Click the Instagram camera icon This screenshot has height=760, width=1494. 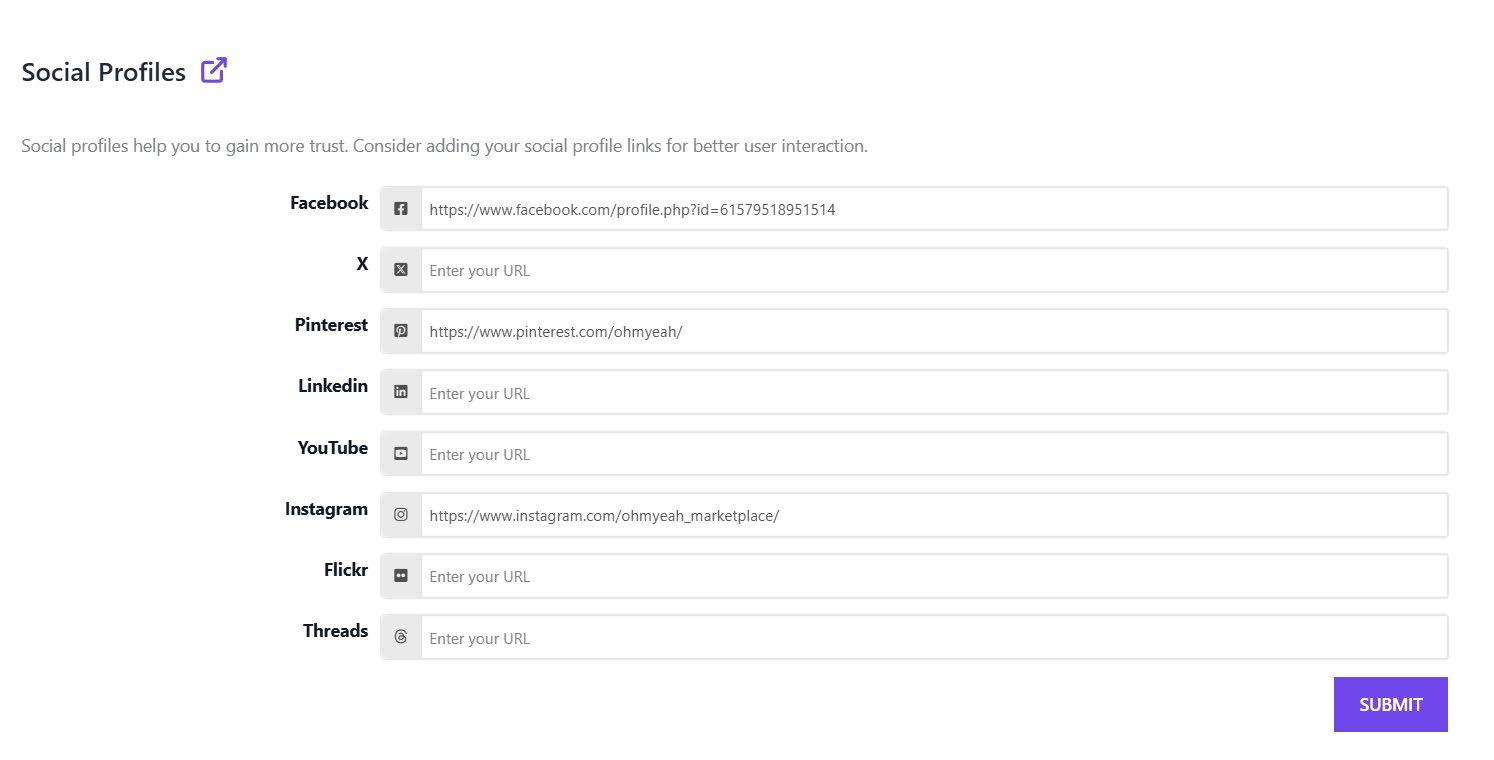pos(401,515)
